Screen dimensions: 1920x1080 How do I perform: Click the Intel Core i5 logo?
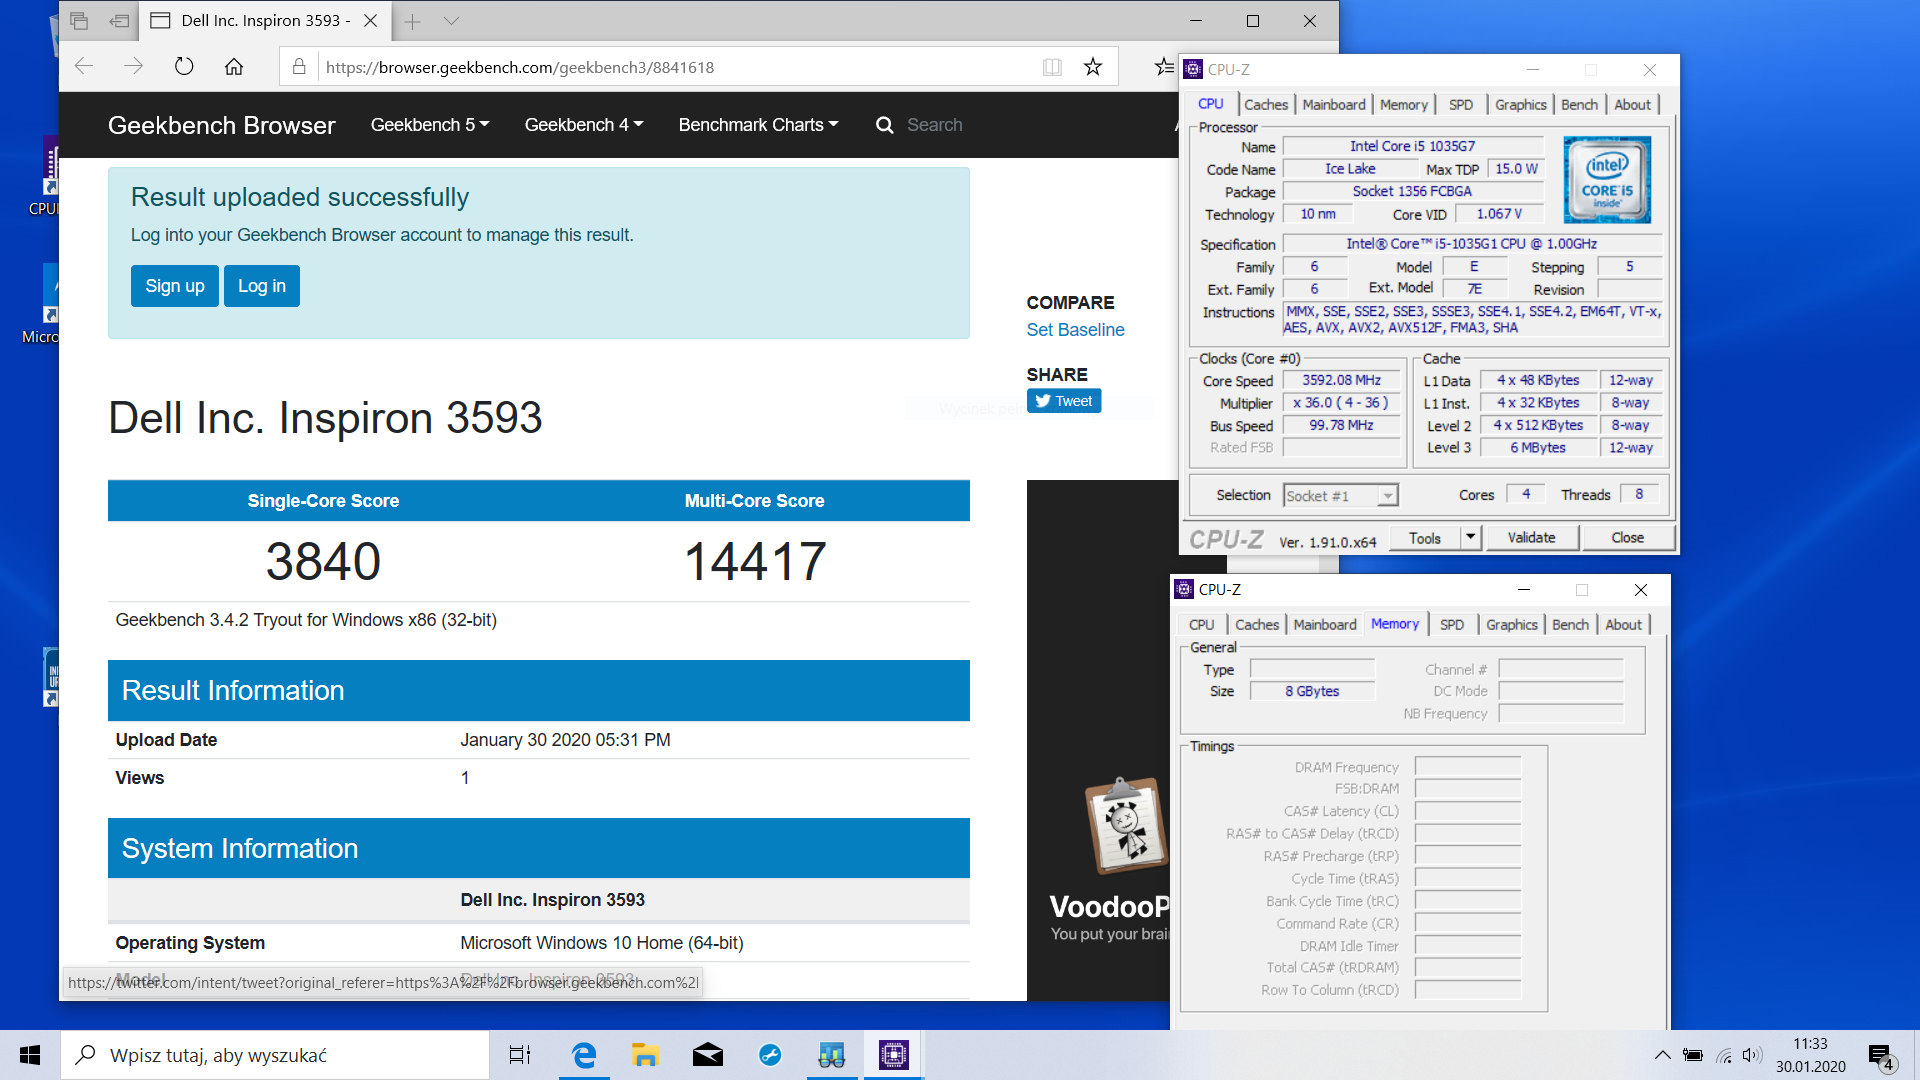(1607, 179)
